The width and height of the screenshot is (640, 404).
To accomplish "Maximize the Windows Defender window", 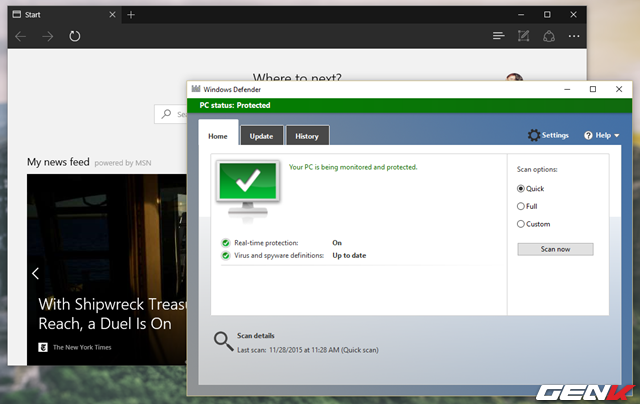I will pyautogui.click(x=593, y=89).
